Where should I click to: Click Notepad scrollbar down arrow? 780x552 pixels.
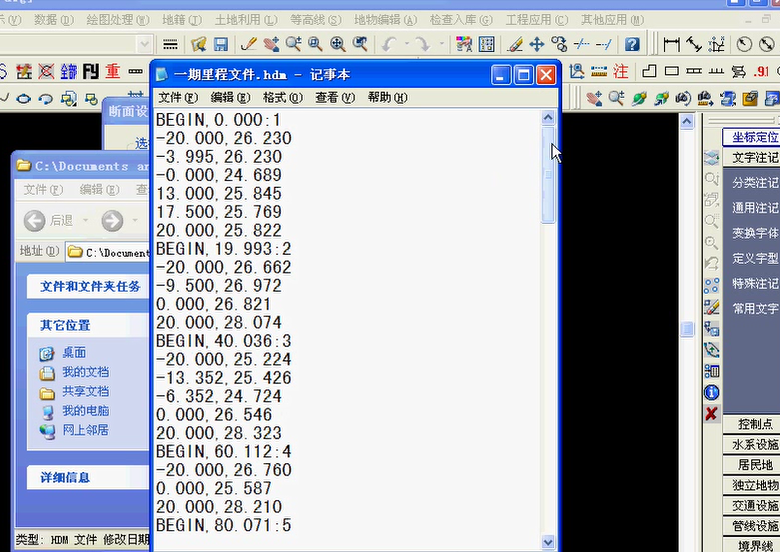point(548,542)
